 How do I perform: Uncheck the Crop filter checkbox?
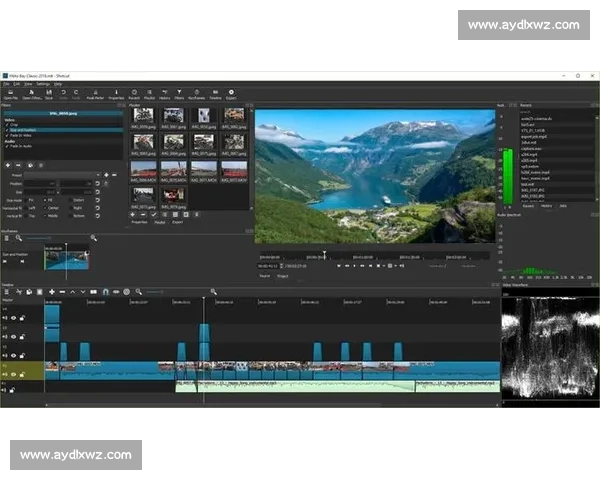[x=6, y=124]
